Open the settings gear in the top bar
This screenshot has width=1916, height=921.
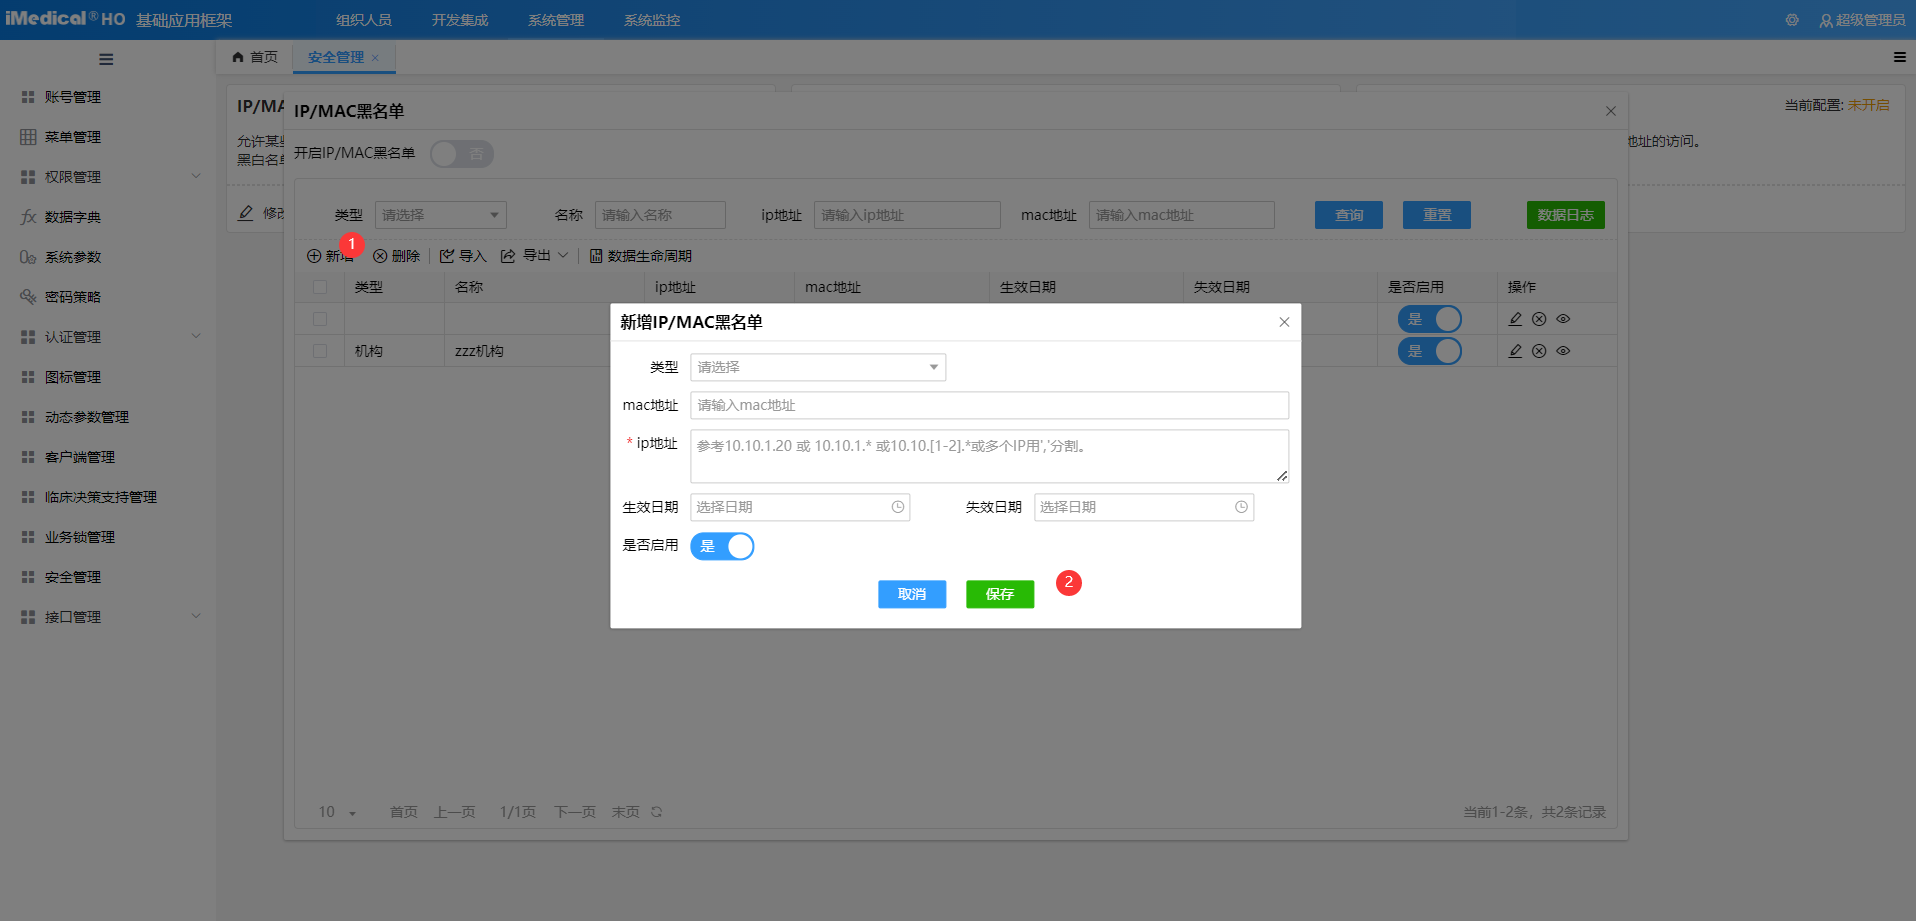pyautogui.click(x=1791, y=19)
